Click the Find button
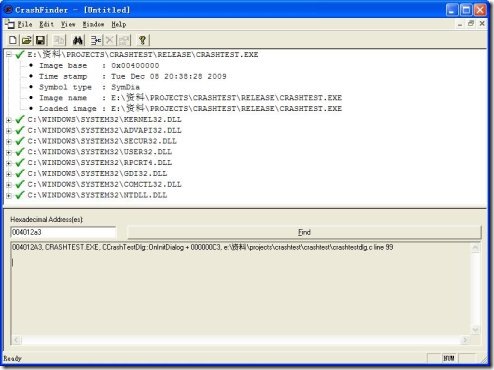The width and height of the screenshot is (494, 370). (304, 232)
